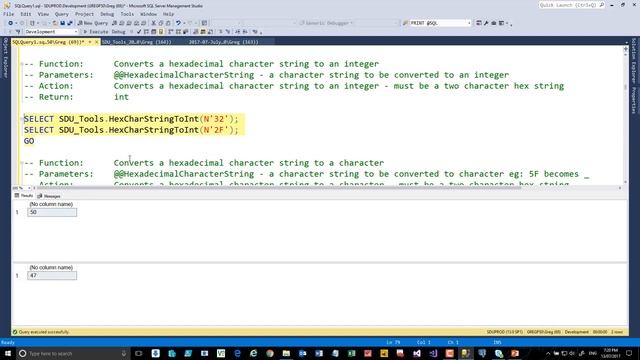Screen dimensions: 640x360
Task: Collapse the SELECT HexCharStringToInt block
Action: (21, 119)
